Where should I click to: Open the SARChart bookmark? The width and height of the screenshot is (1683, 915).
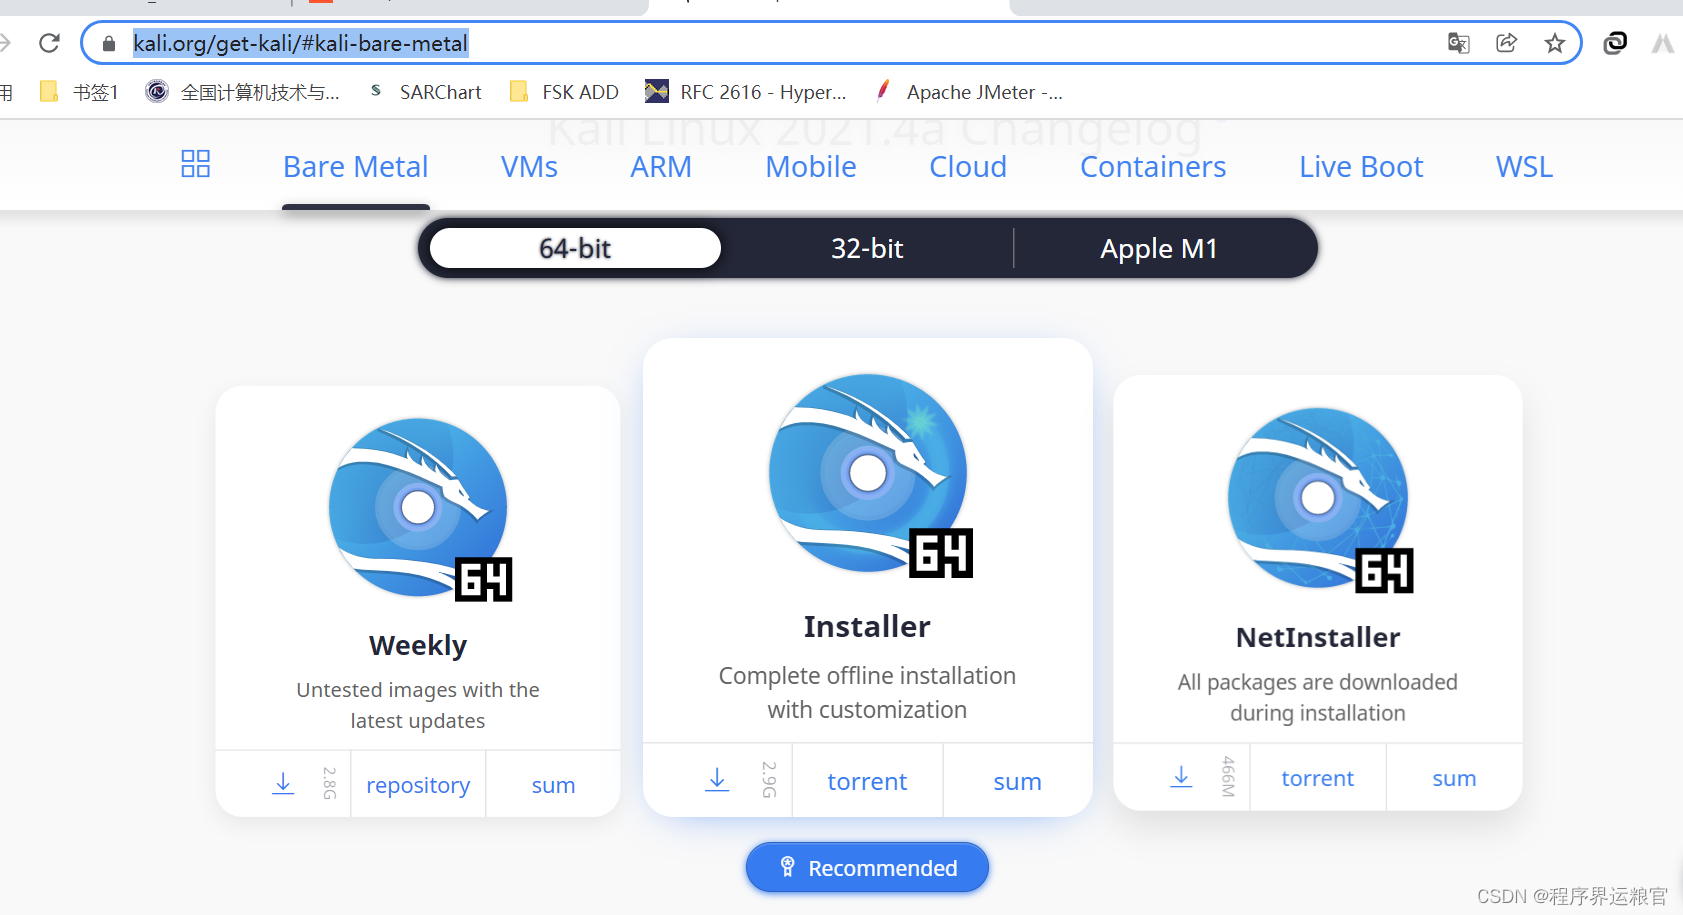click(424, 92)
